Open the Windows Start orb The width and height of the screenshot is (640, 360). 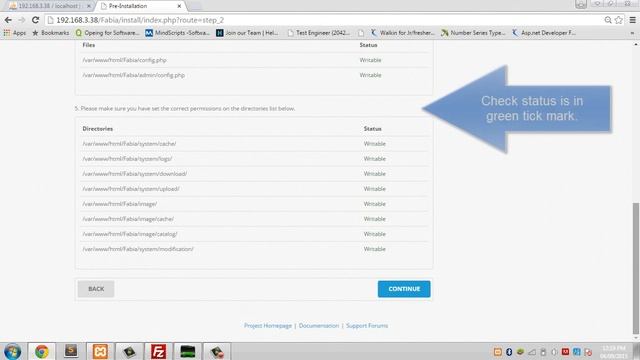click(x=12, y=351)
